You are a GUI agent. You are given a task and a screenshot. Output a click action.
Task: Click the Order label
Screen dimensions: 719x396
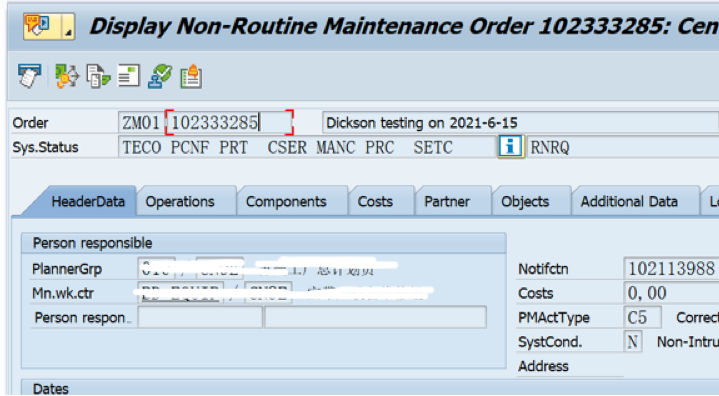pyautogui.click(x=30, y=123)
